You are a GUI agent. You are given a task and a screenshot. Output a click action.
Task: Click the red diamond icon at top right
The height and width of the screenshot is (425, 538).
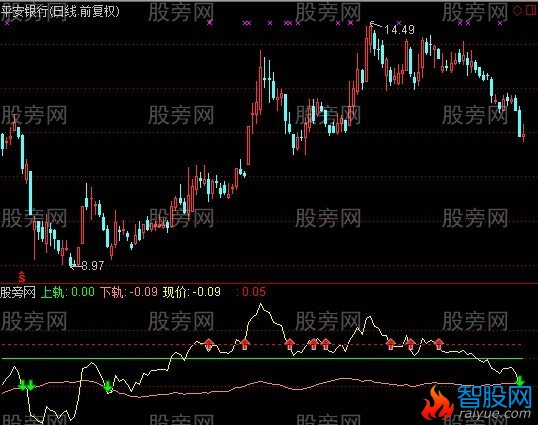tap(517, 10)
